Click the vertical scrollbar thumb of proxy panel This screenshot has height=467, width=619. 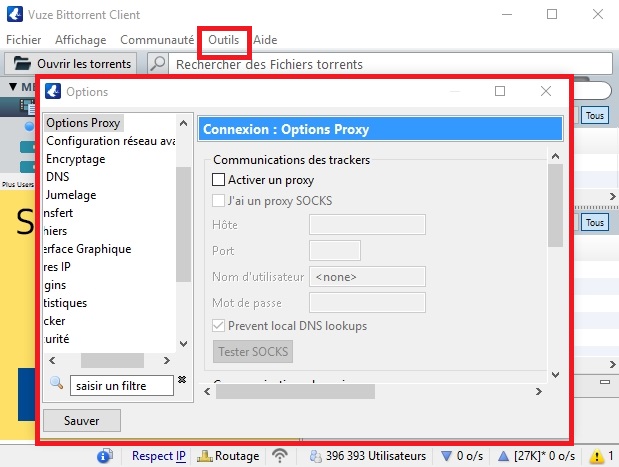(x=555, y=206)
